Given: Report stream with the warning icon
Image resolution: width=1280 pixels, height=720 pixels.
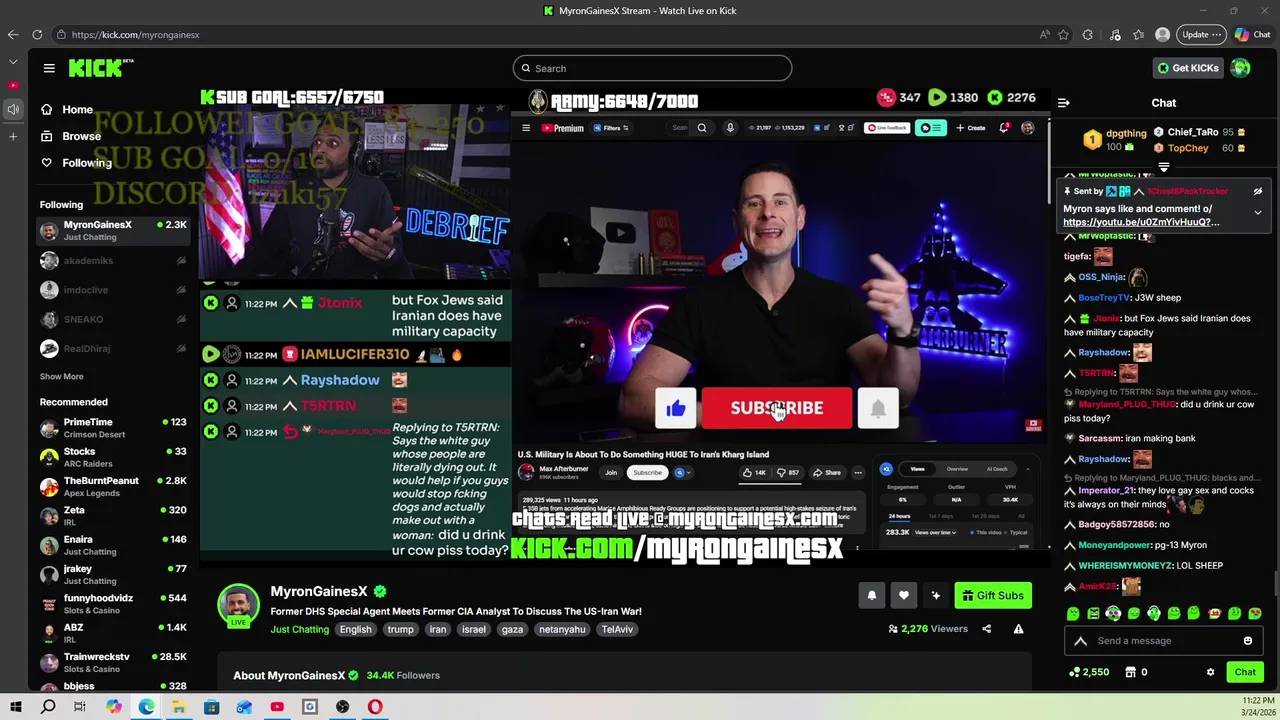Looking at the screenshot, I should [1018, 629].
